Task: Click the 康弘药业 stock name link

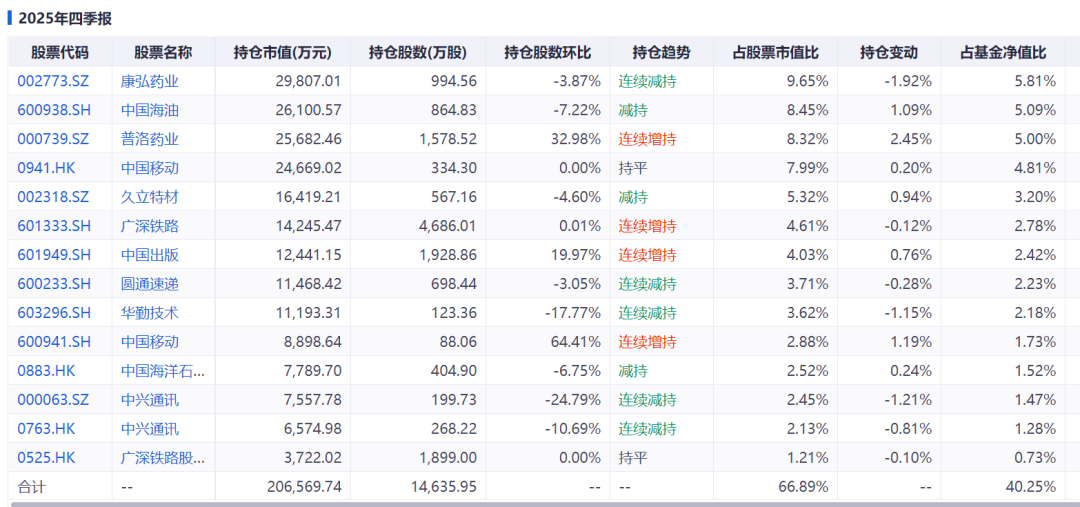Action: click(149, 81)
